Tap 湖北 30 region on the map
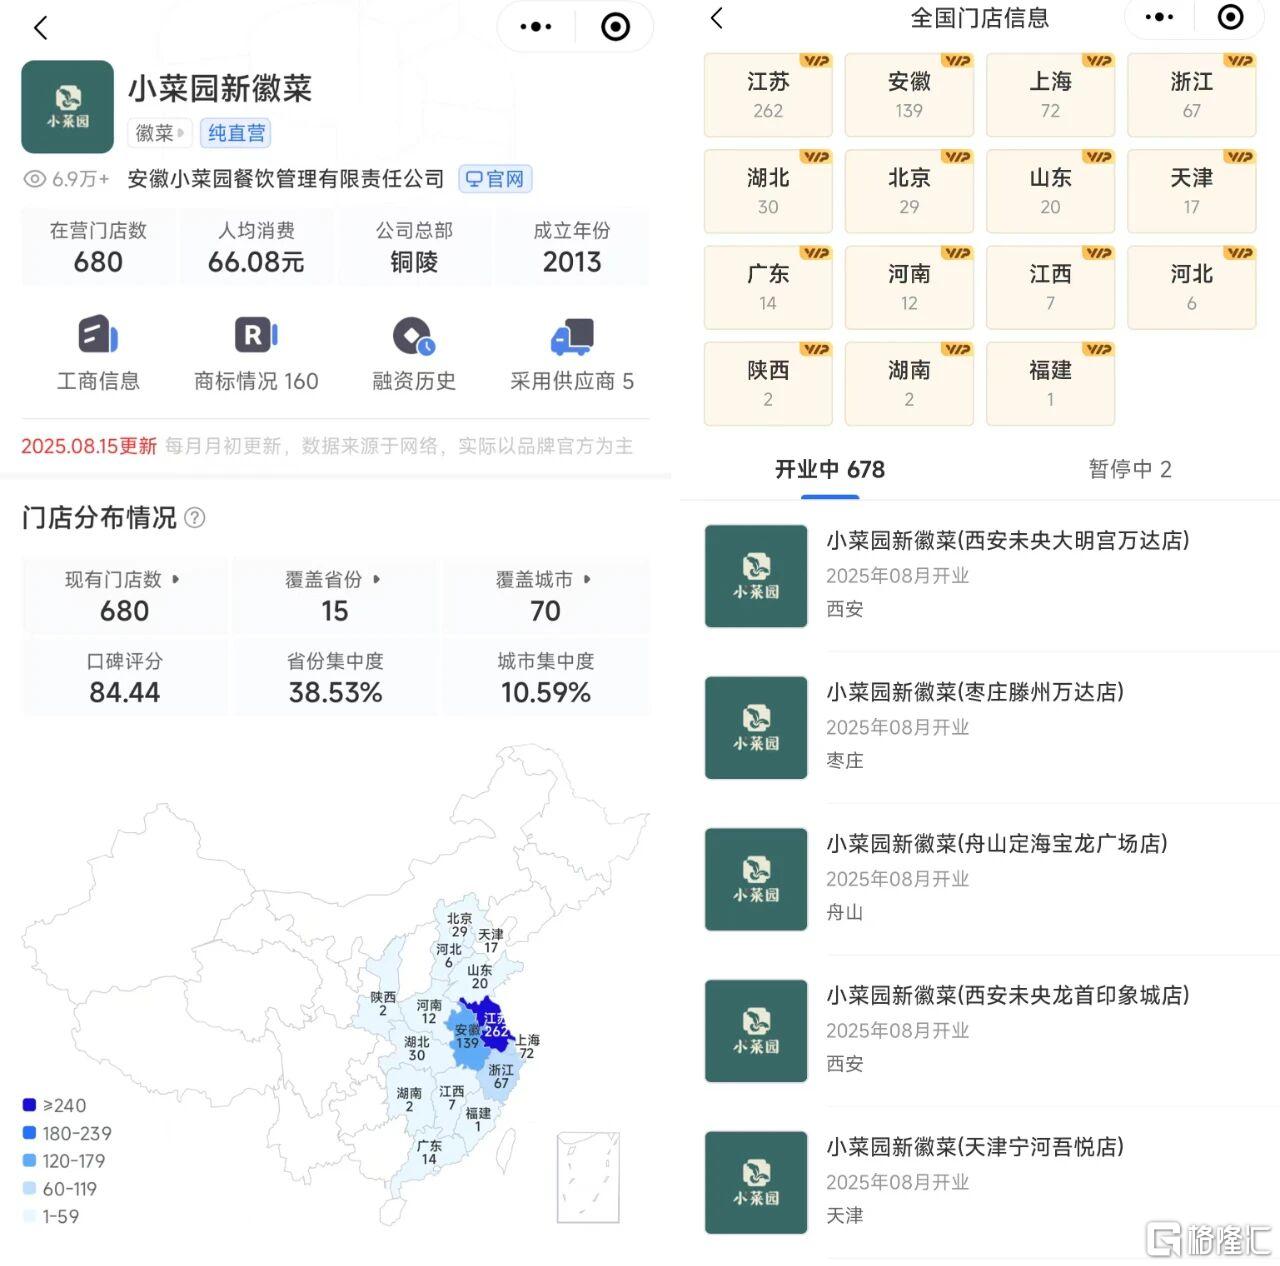The width and height of the screenshot is (1280, 1266). click(417, 1048)
